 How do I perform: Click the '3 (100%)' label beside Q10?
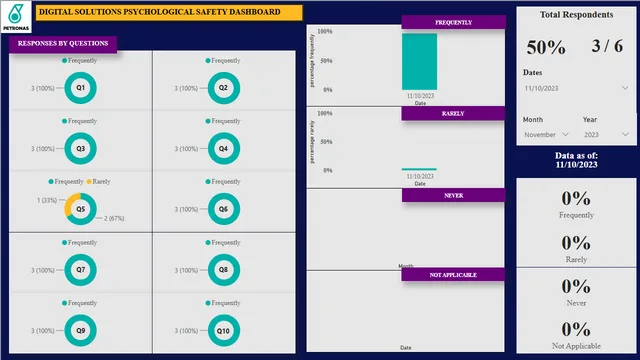coord(186,331)
